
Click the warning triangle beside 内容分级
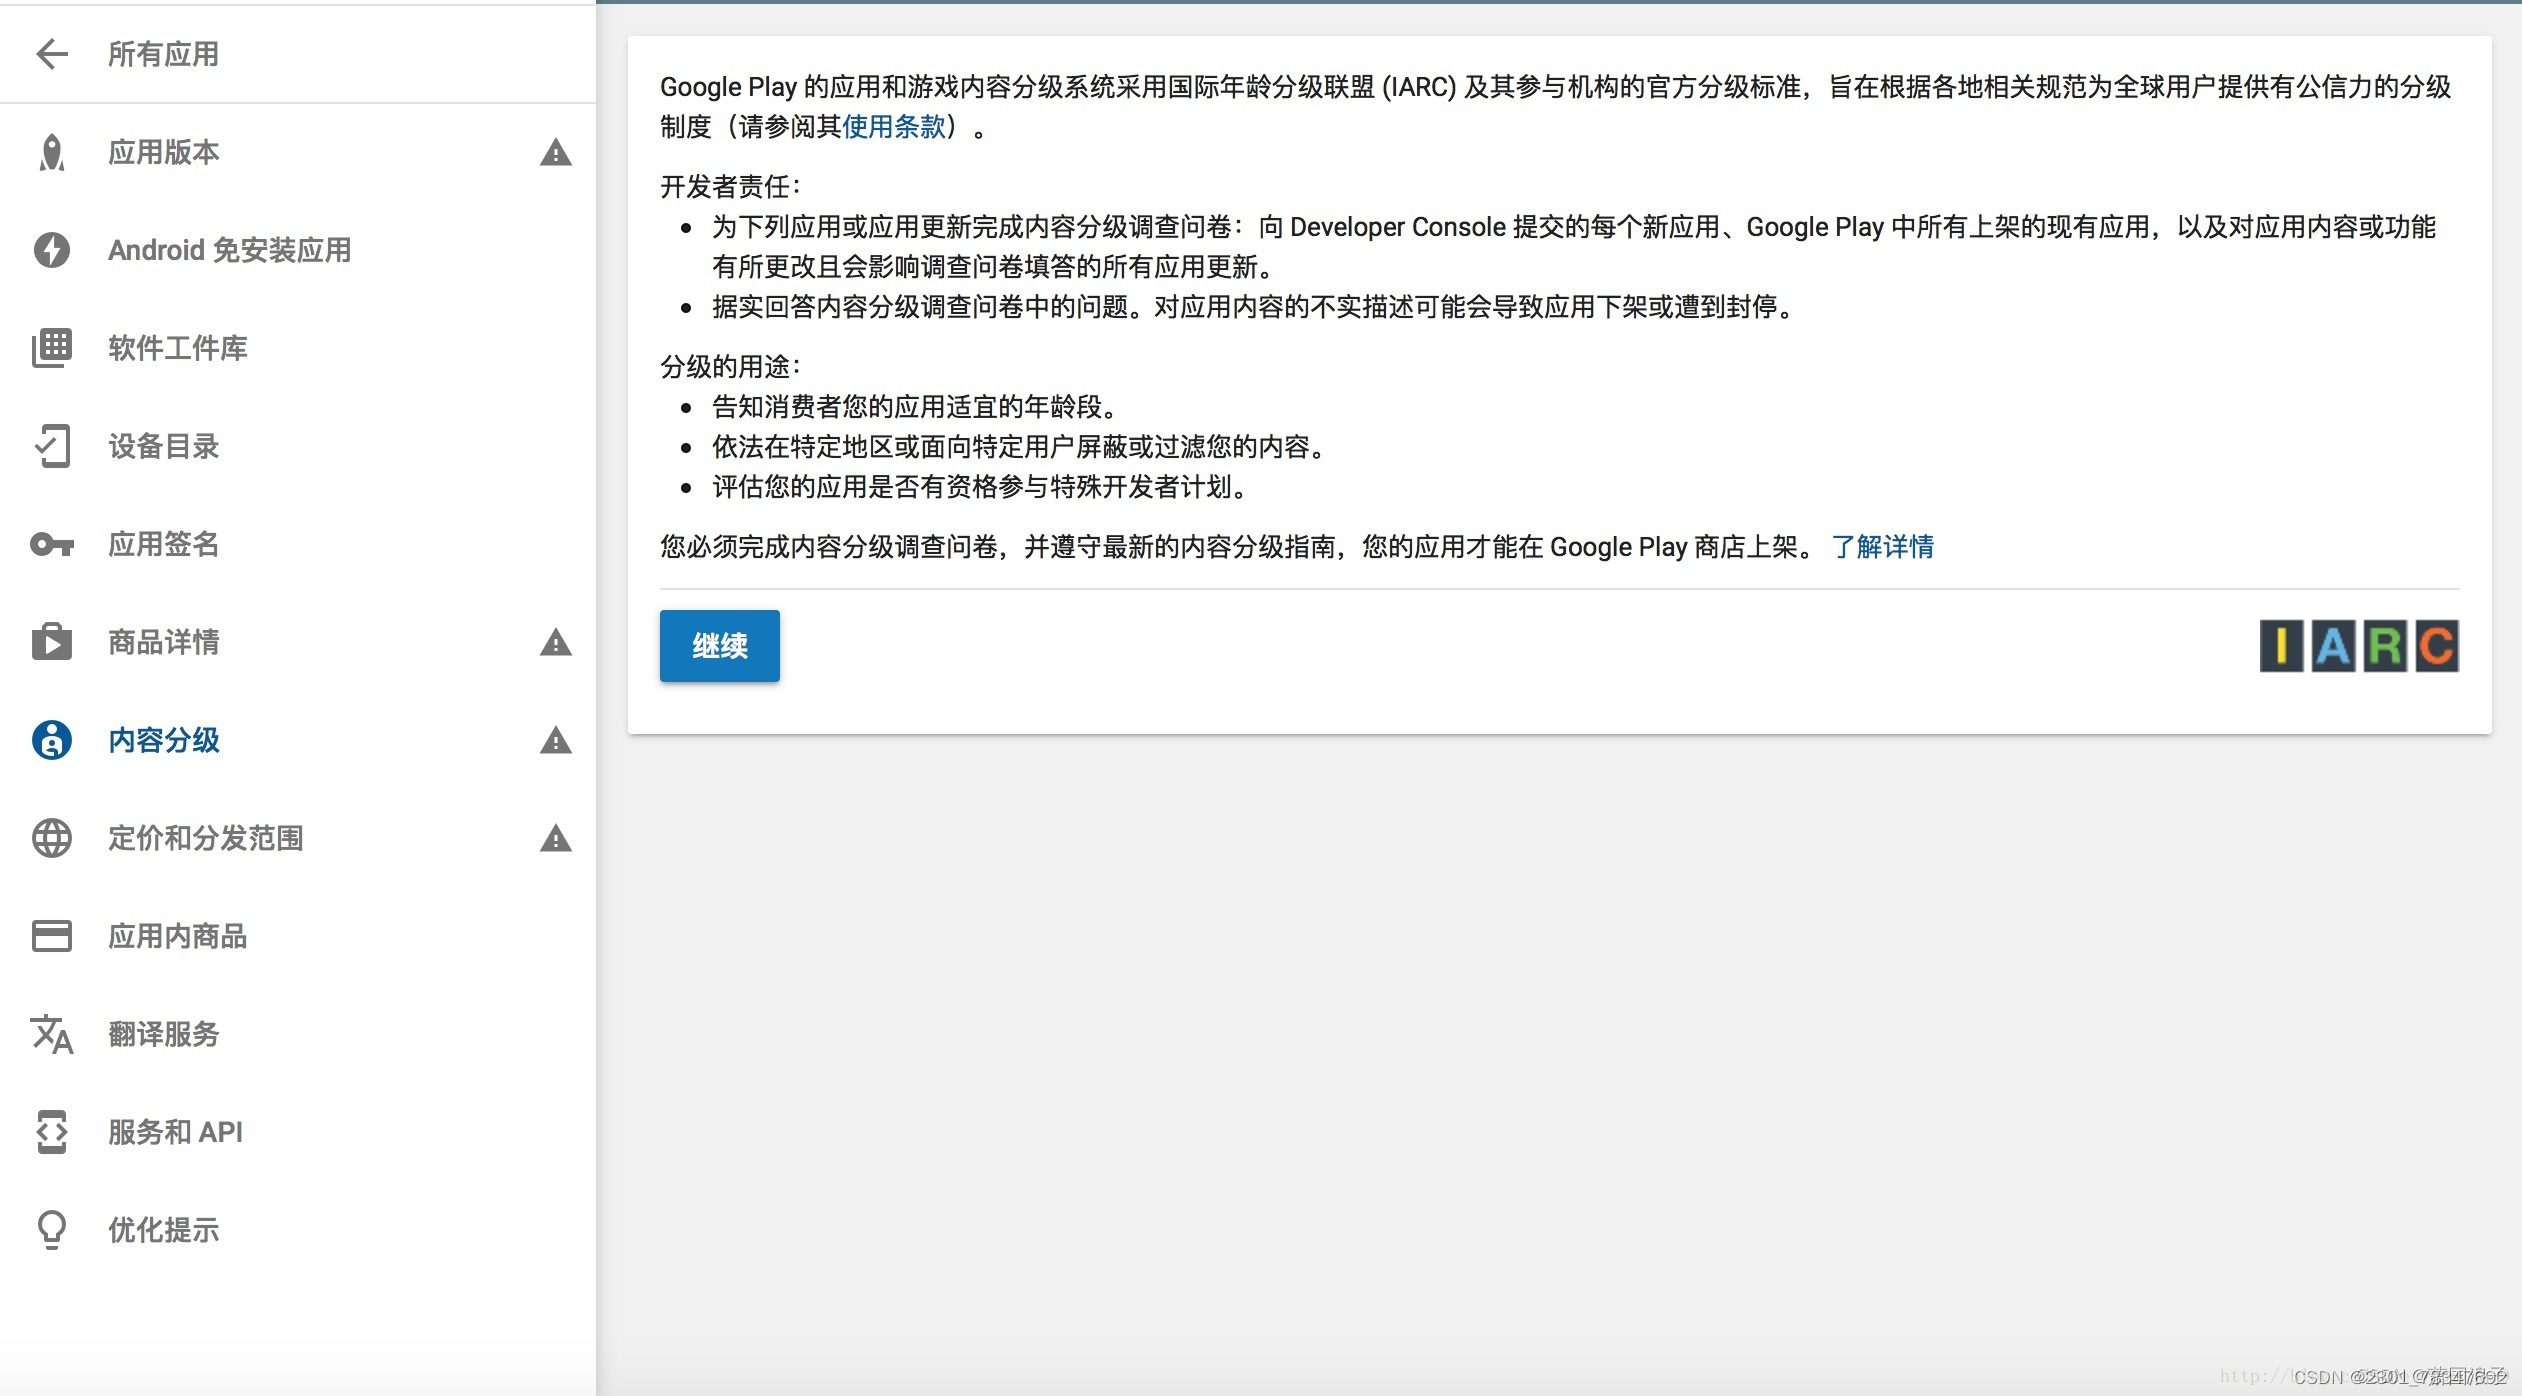(x=555, y=740)
